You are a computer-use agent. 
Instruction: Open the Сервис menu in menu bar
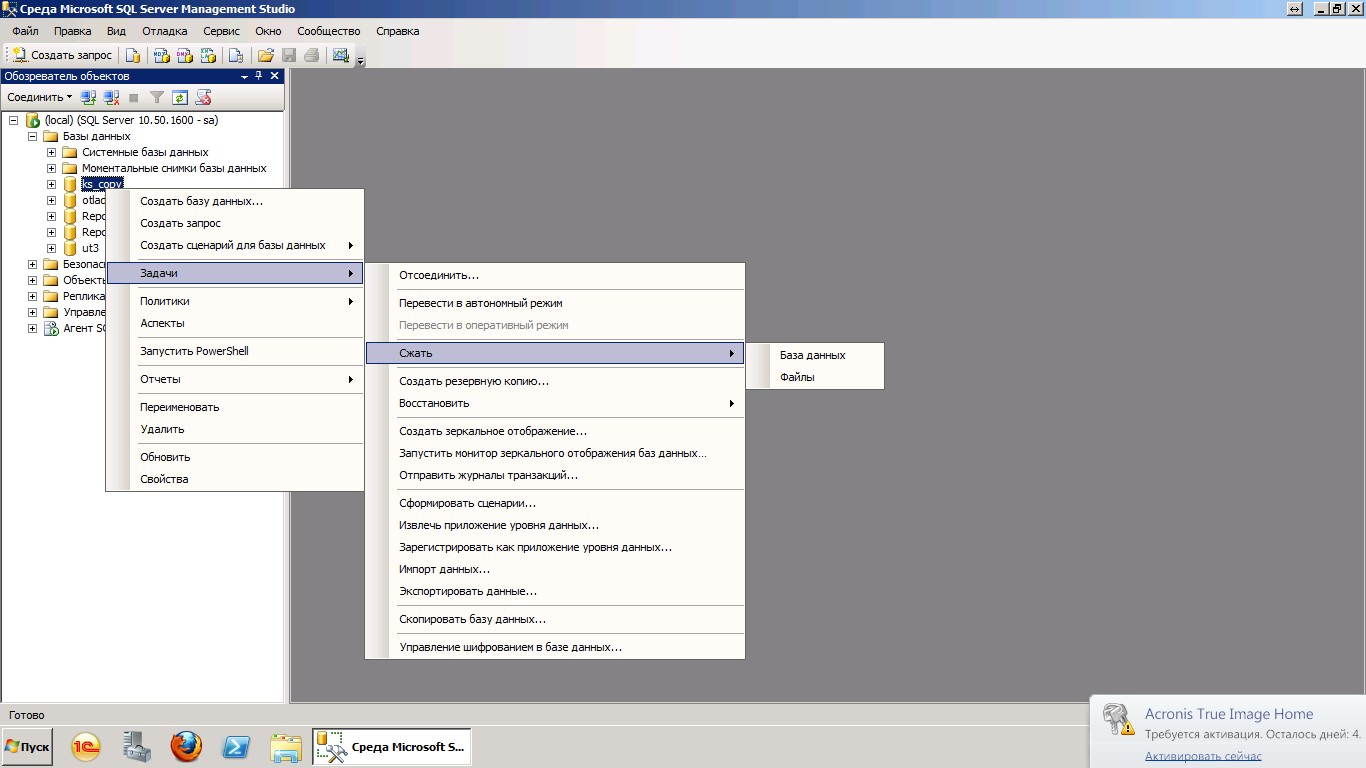(221, 31)
